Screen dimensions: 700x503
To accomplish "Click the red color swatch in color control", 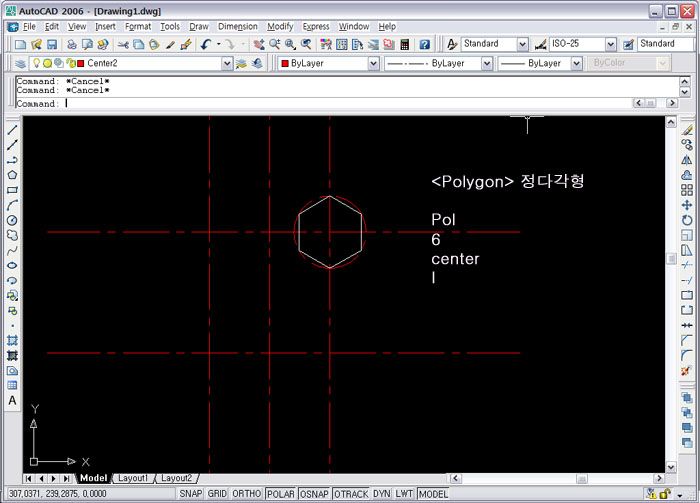I will [285, 64].
